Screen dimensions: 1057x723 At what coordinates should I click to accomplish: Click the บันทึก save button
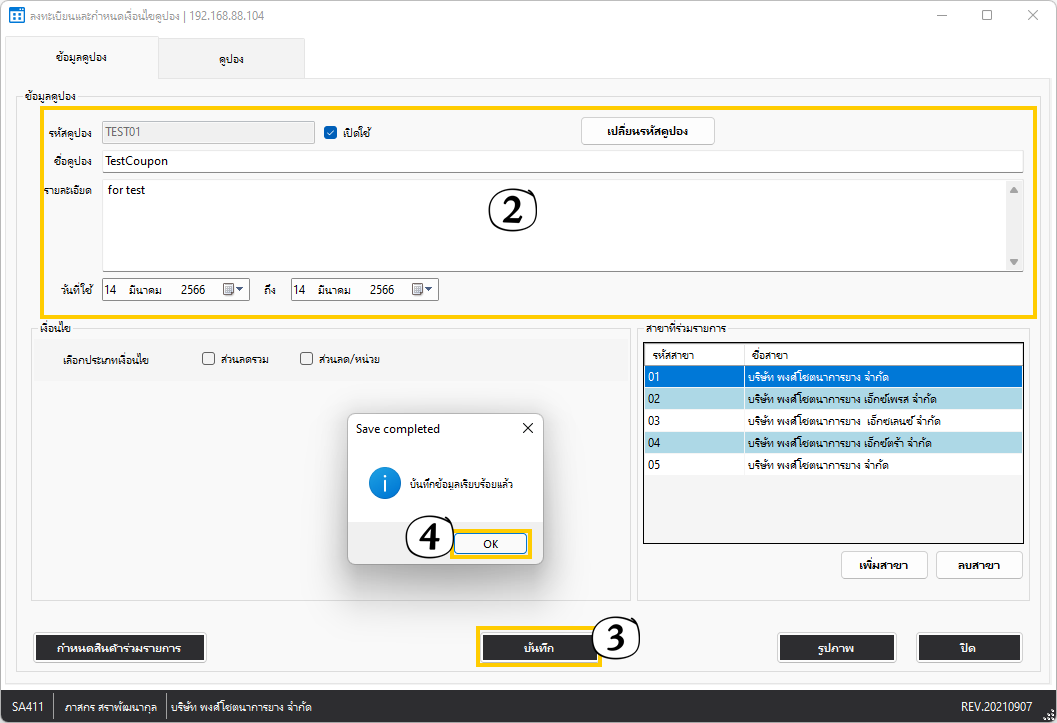click(538, 648)
